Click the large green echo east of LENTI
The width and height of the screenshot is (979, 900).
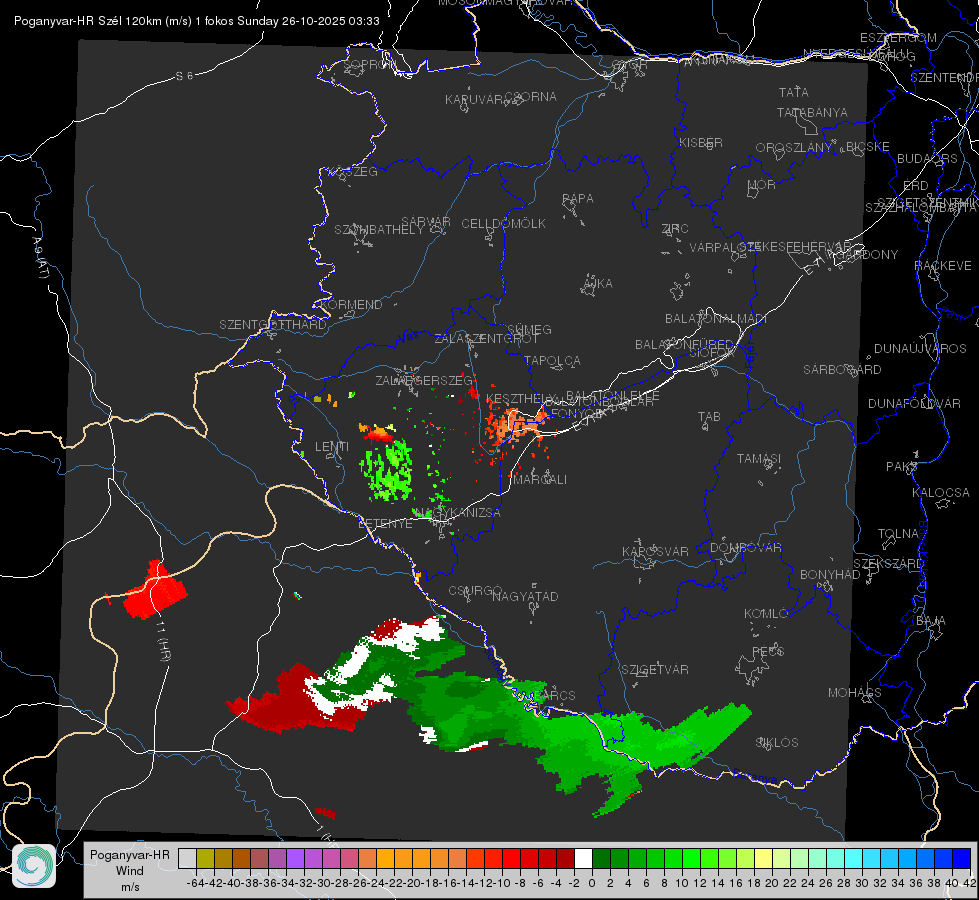point(387,470)
